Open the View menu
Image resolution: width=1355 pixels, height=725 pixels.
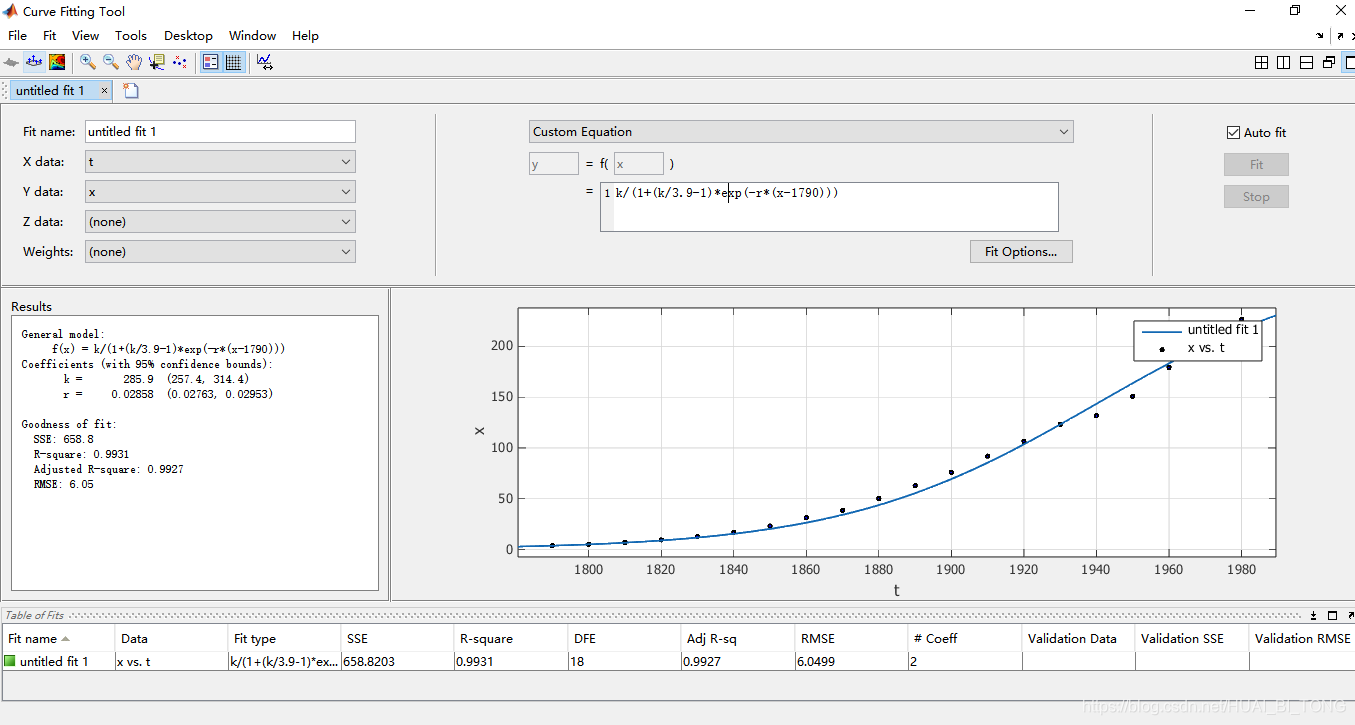coord(86,35)
